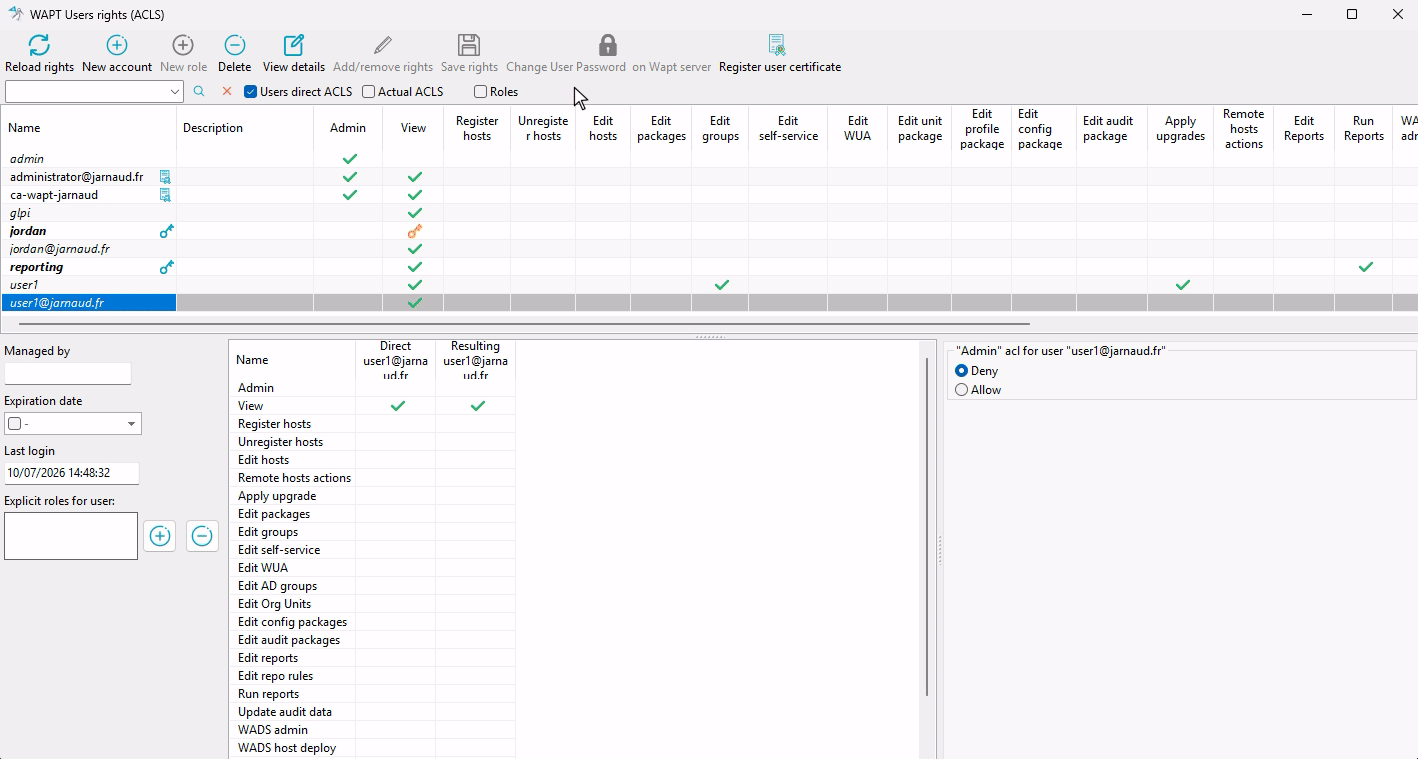This screenshot has width=1418, height=759.
Task: Add explicit role with plus button
Action: pyautogui.click(x=160, y=536)
